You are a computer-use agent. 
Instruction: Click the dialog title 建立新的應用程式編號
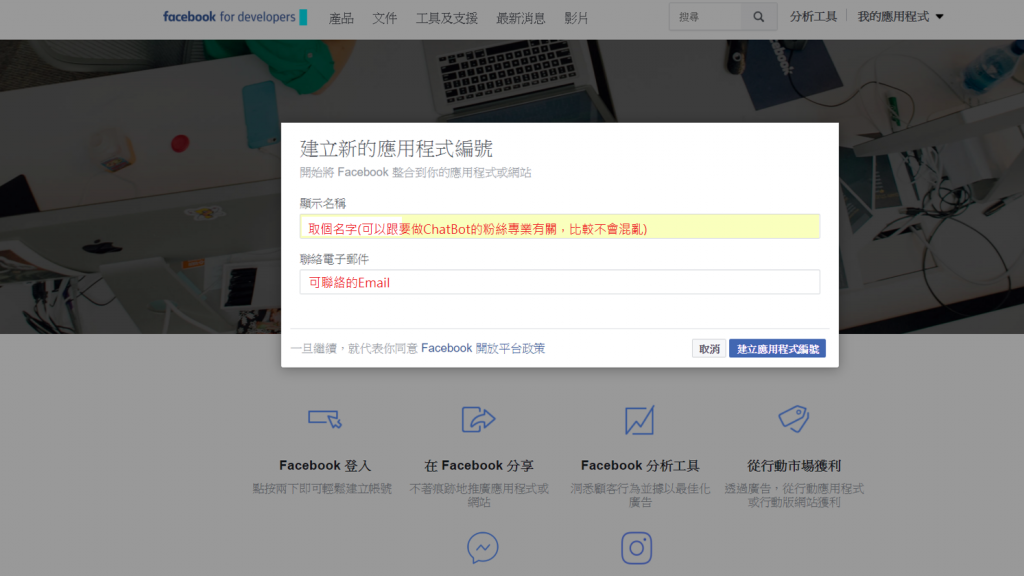[396, 149]
